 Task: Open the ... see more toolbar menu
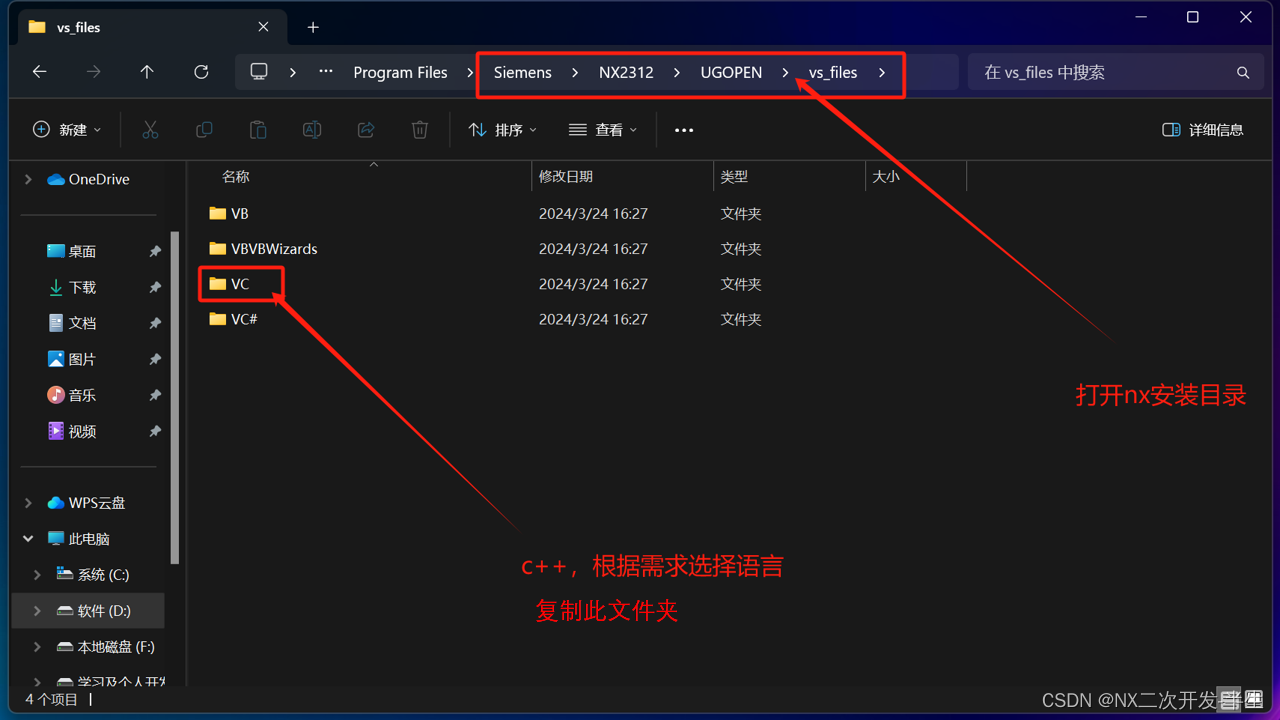click(x=683, y=129)
